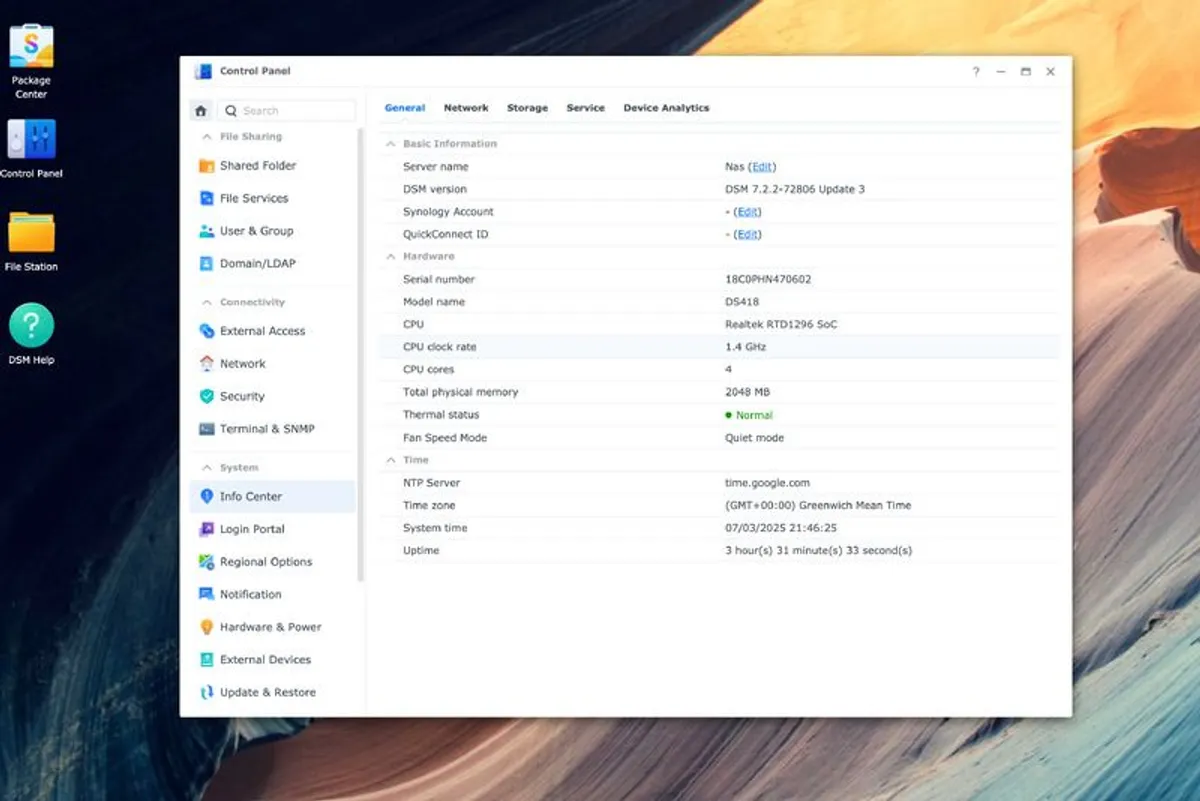Edit the QuickConnect ID entry
This screenshot has width=1200, height=801.
tap(747, 235)
